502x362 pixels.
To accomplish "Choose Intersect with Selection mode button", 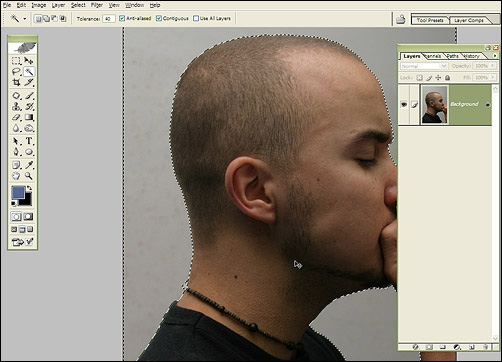I will pyautogui.click(x=63, y=19).
